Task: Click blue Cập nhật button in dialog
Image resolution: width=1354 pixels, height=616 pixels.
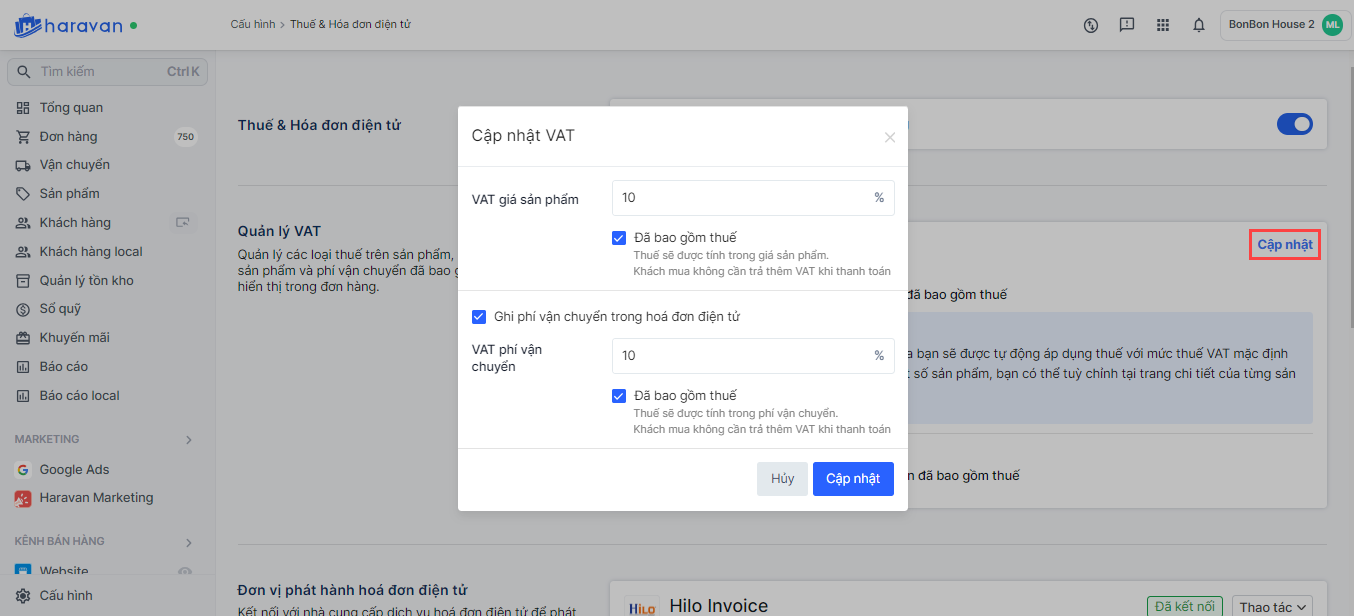Action: [x=853, y=479]
